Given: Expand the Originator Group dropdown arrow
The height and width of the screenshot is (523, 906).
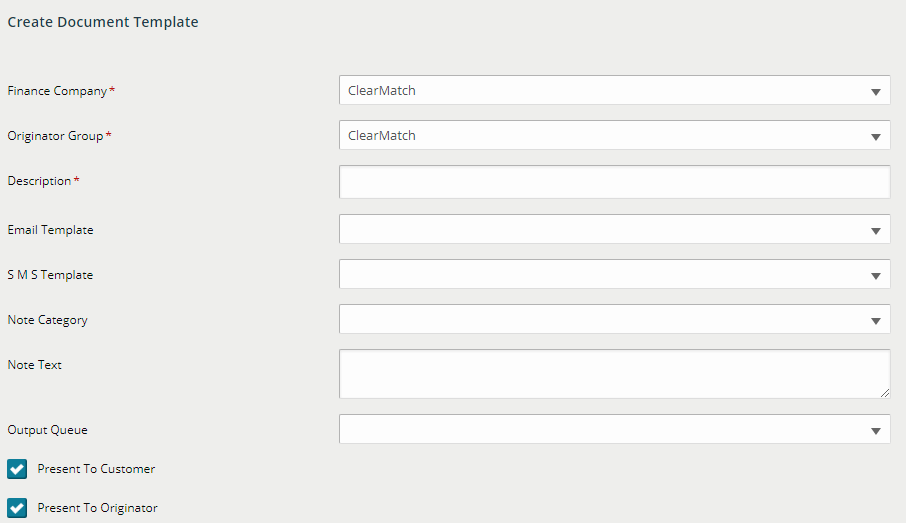Looking at the screenshot, I should tap(875, 136).
